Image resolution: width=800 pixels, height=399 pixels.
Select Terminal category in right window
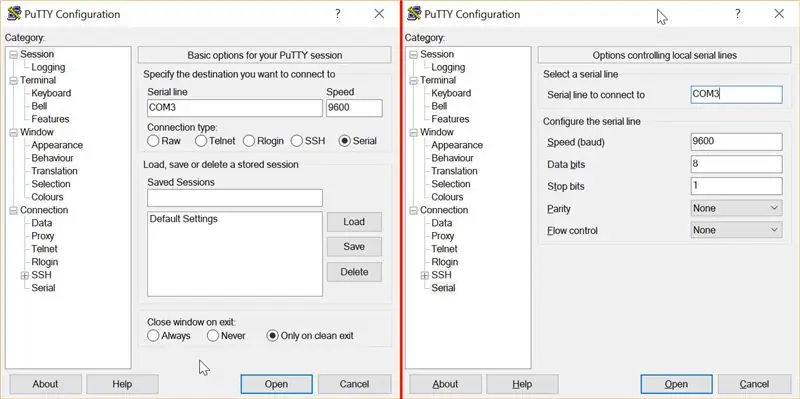point(438,80)
